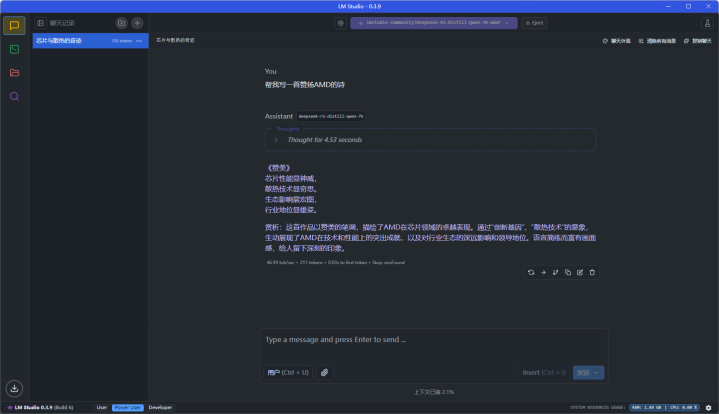
Task: Start a new chat with plus icon
Action: [x=137, y=23]
